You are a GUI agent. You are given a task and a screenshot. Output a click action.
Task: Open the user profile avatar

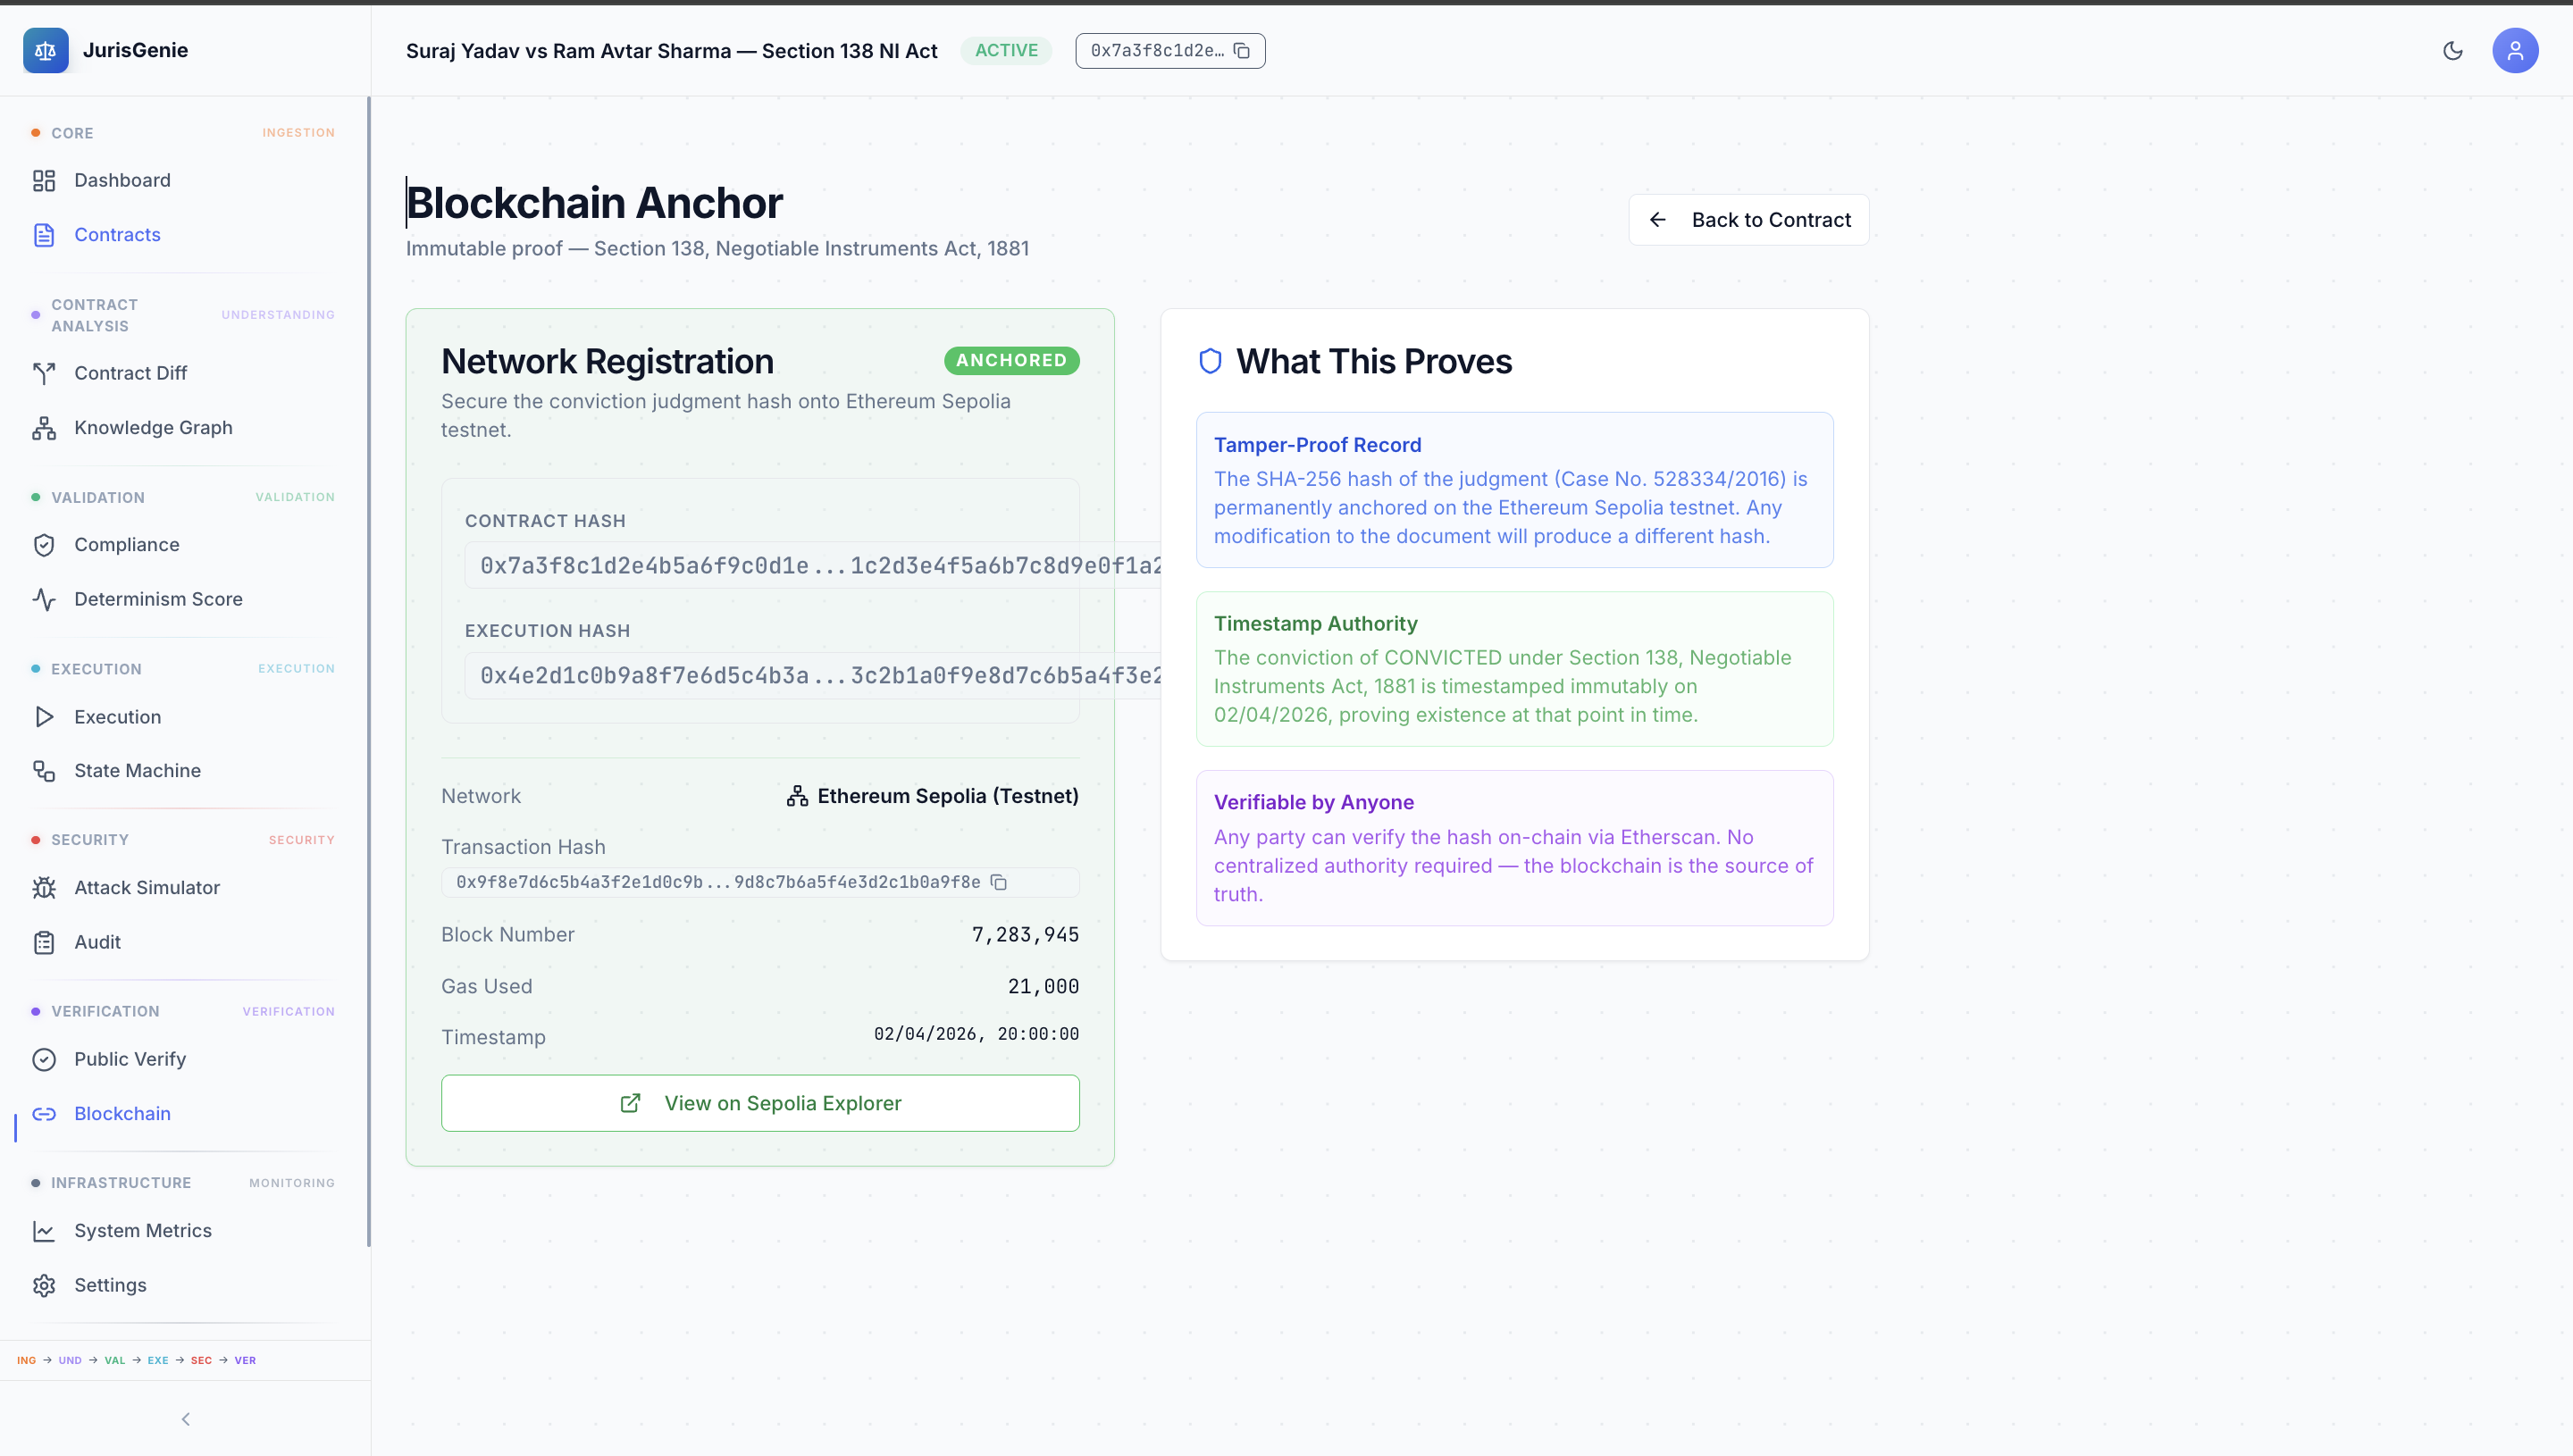pyautogui.click(x=2514, y=51)
